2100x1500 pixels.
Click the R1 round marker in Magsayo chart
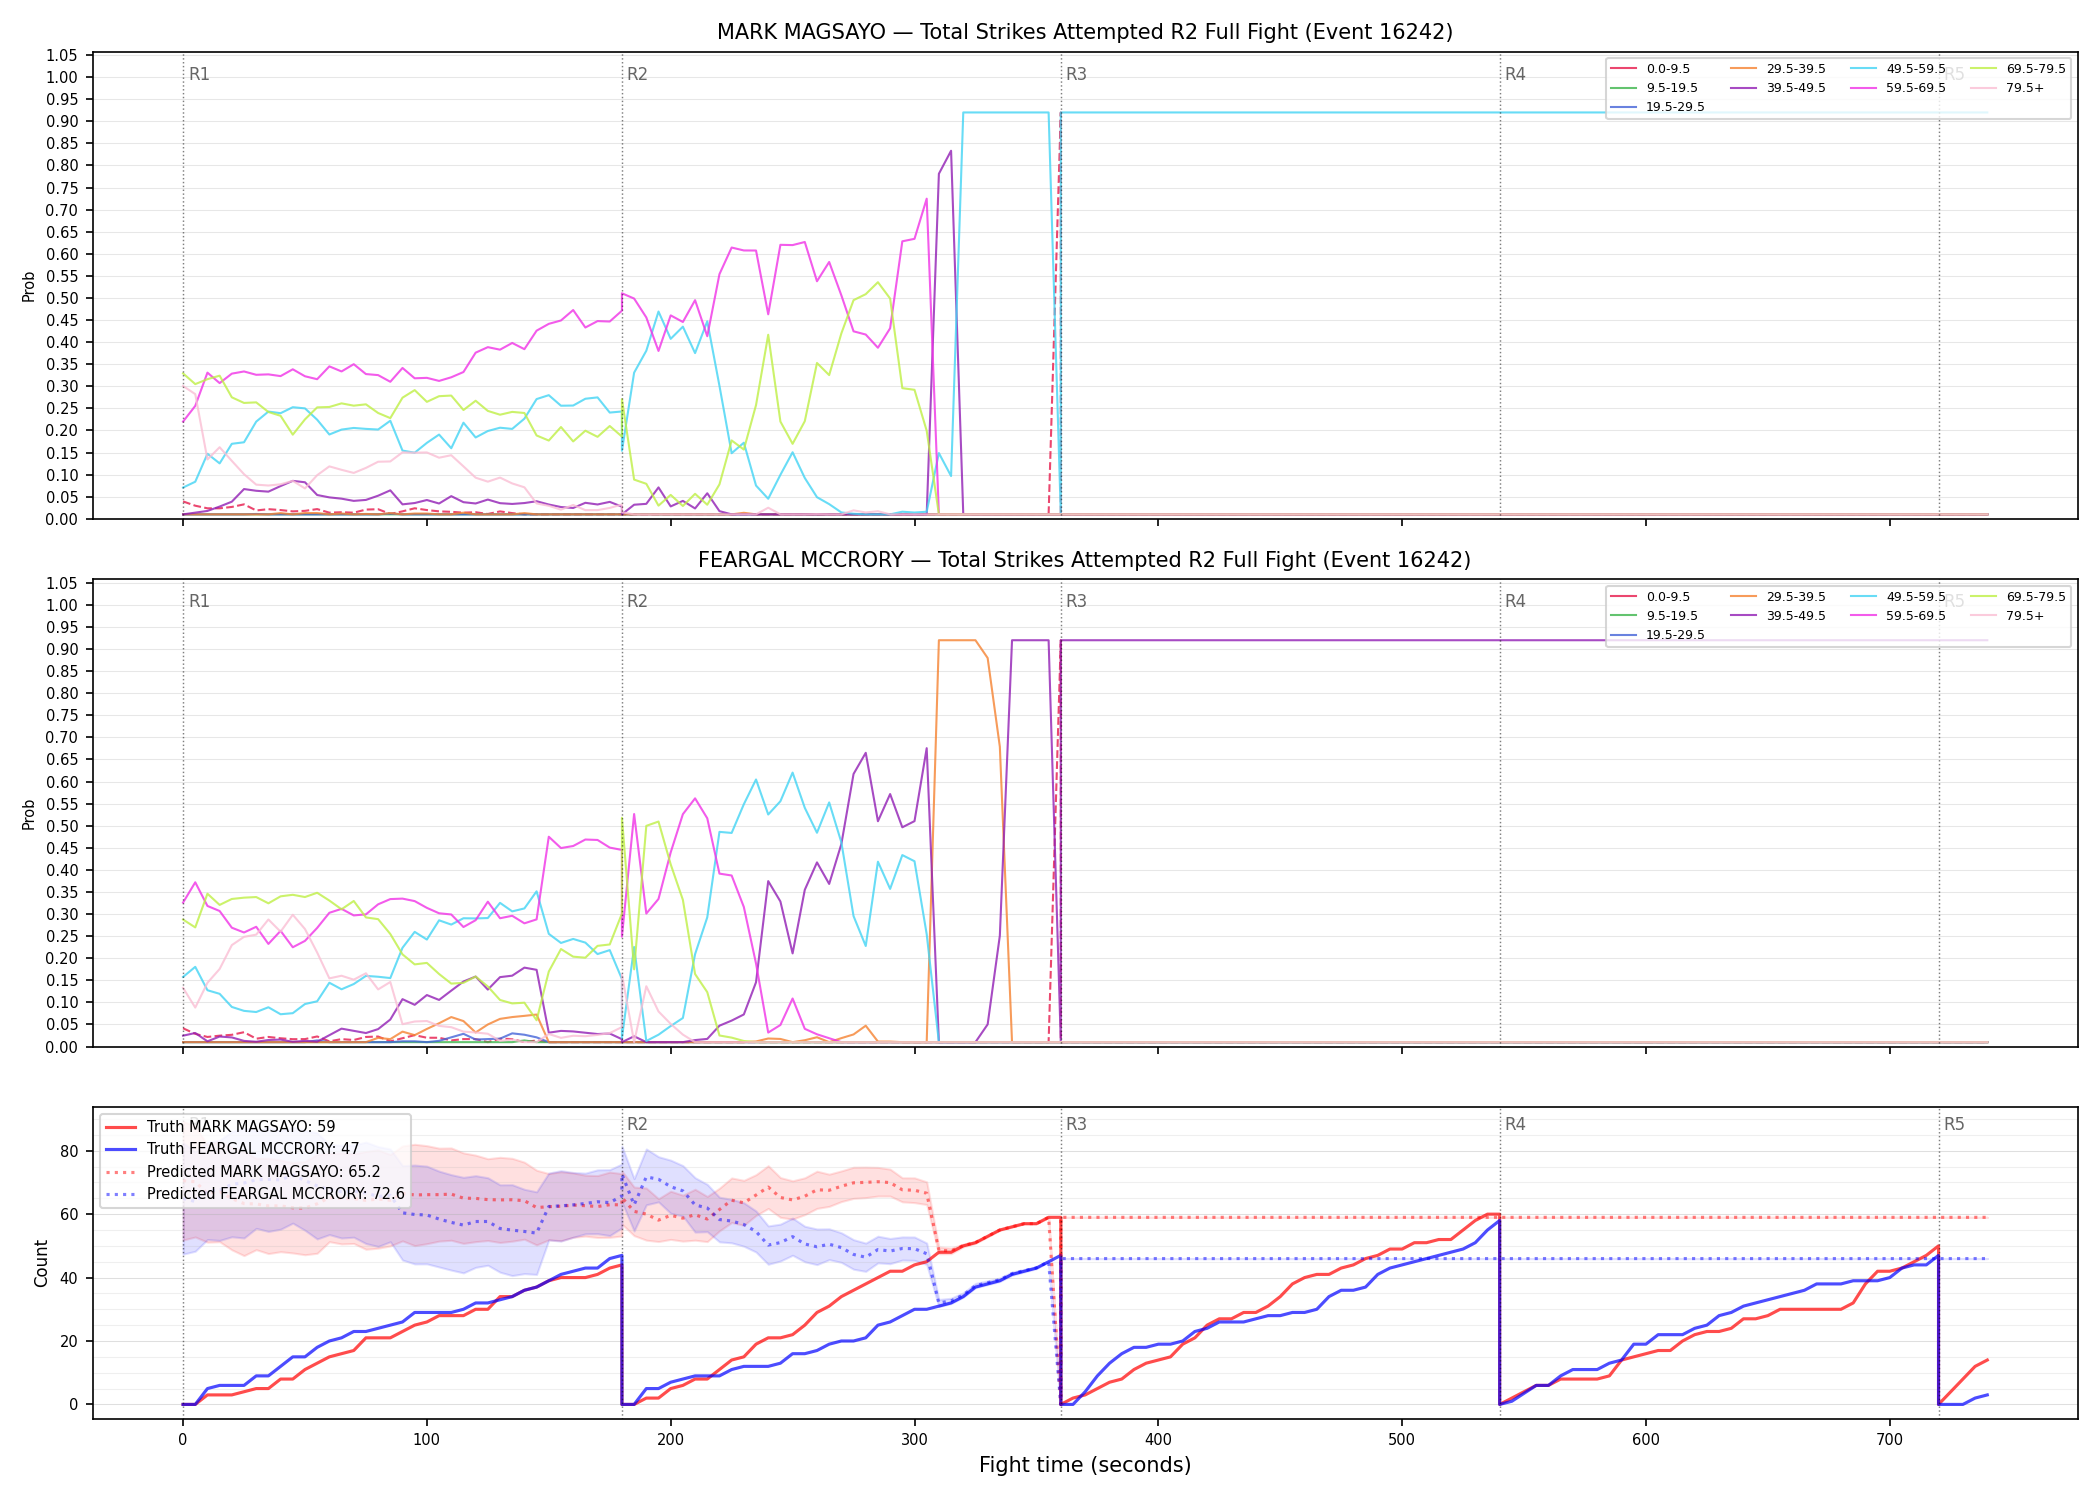[199, 75]
